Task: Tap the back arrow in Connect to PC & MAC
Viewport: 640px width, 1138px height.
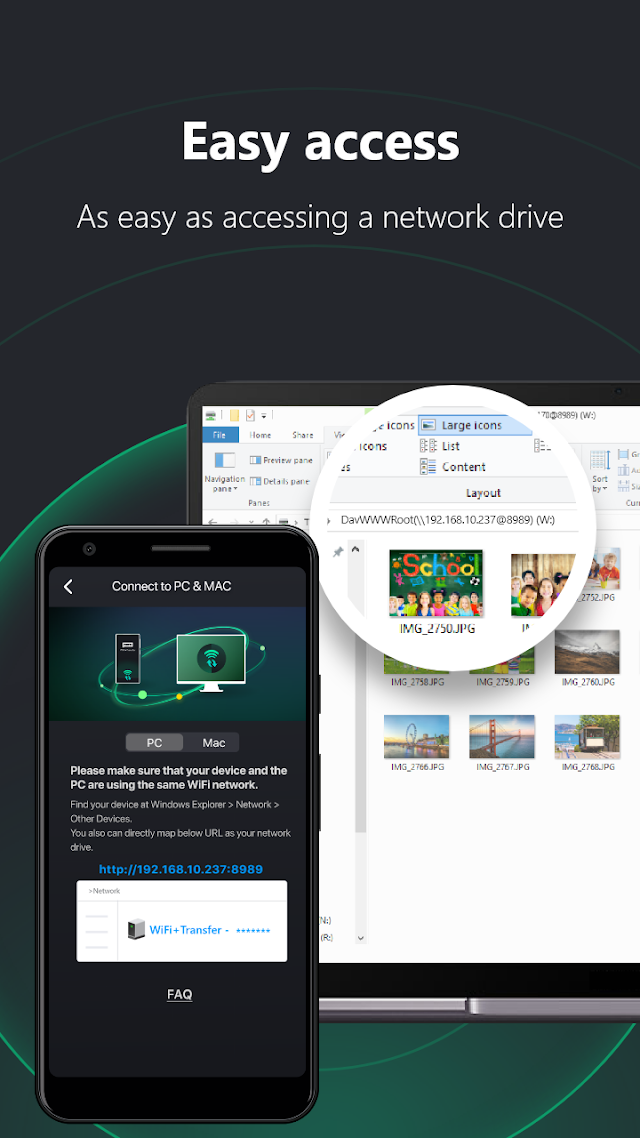Action: 68,586
